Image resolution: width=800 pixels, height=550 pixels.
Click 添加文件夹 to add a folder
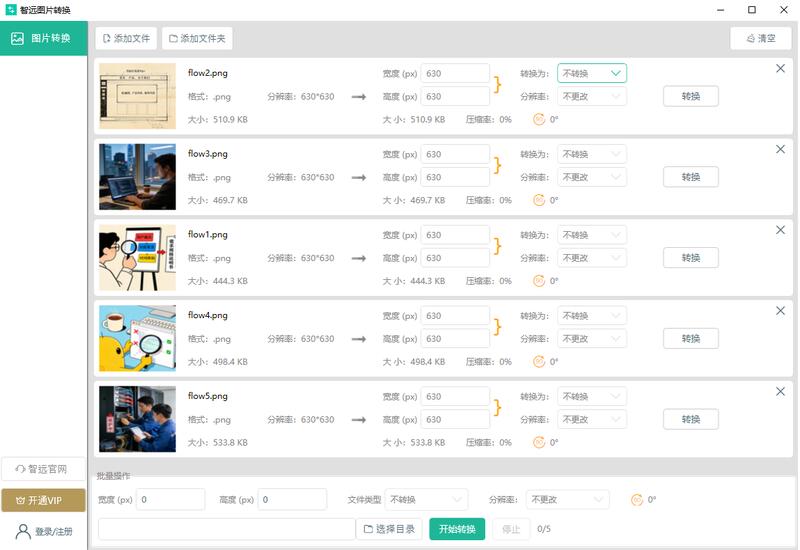pyautogui.click(x=197, y=38)
